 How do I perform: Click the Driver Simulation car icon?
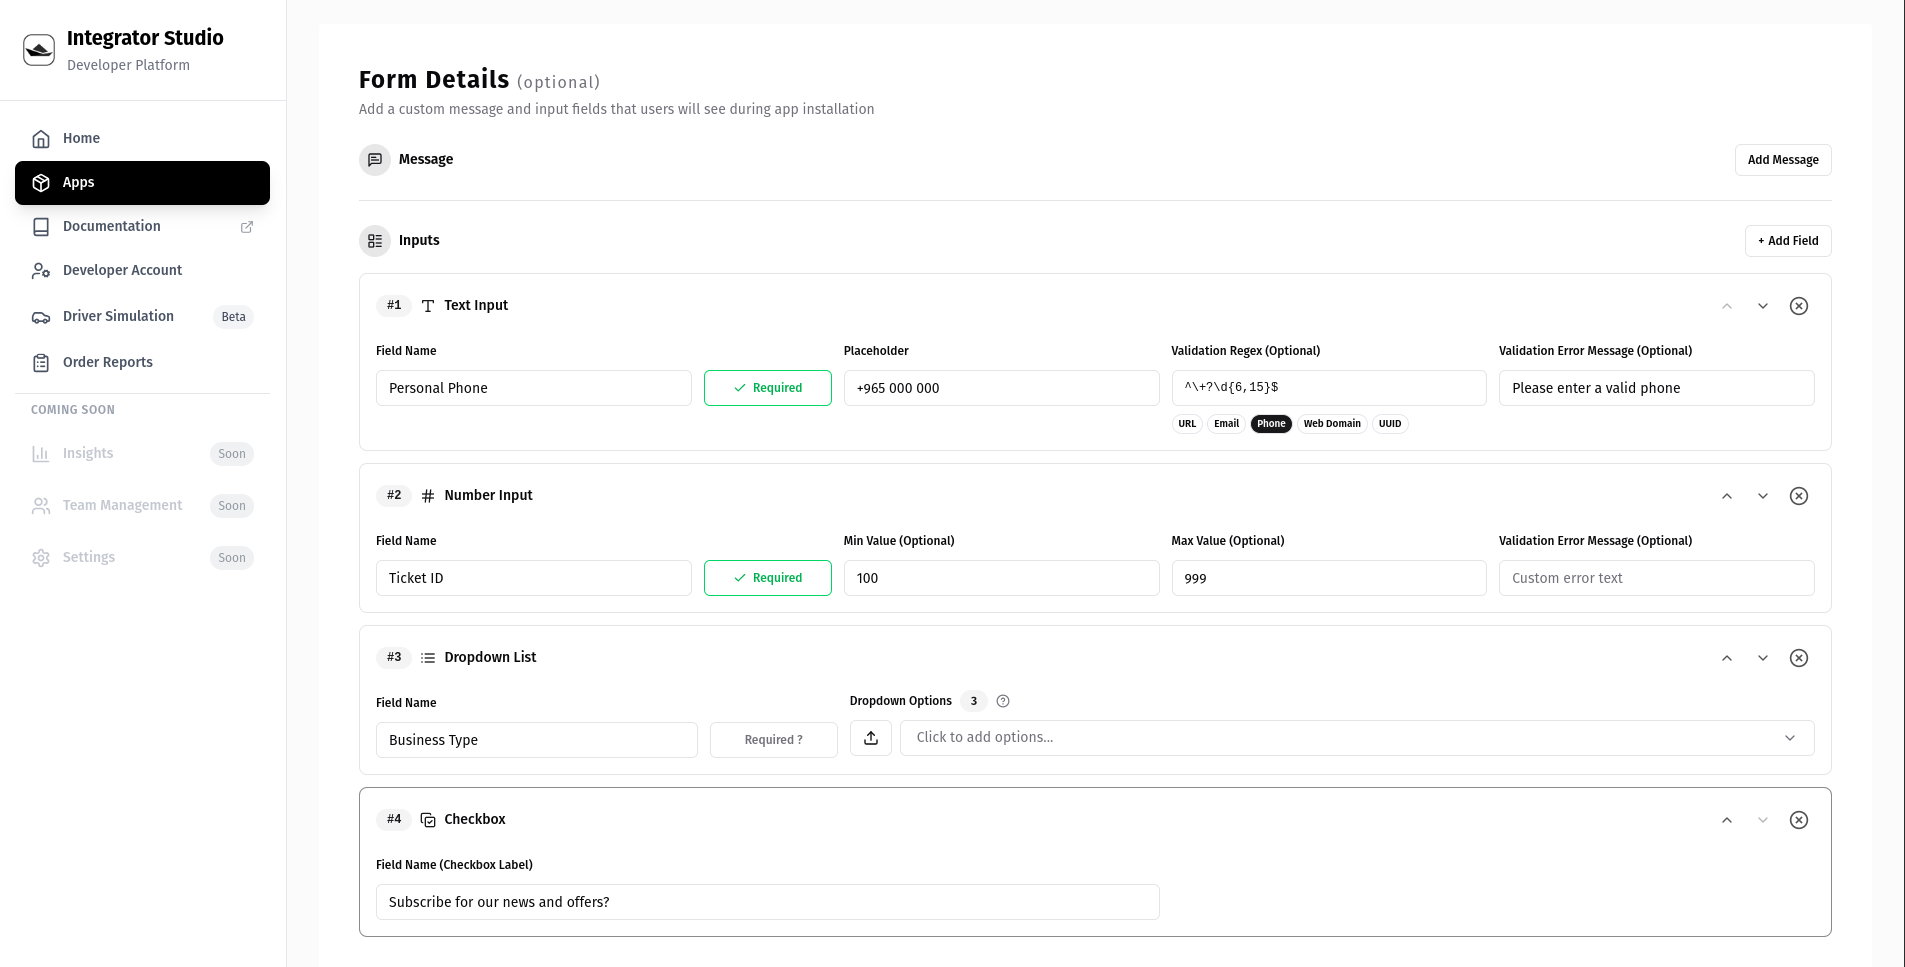coord(40,316)
